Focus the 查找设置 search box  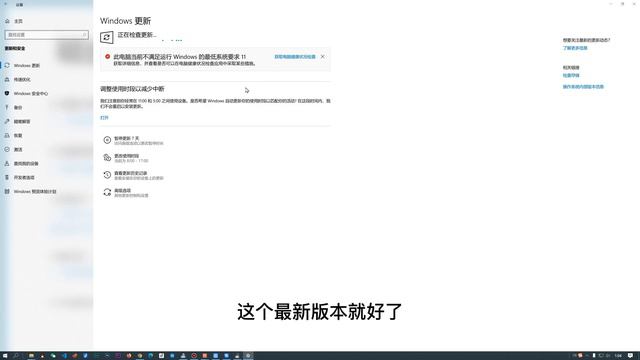point(47,35)
